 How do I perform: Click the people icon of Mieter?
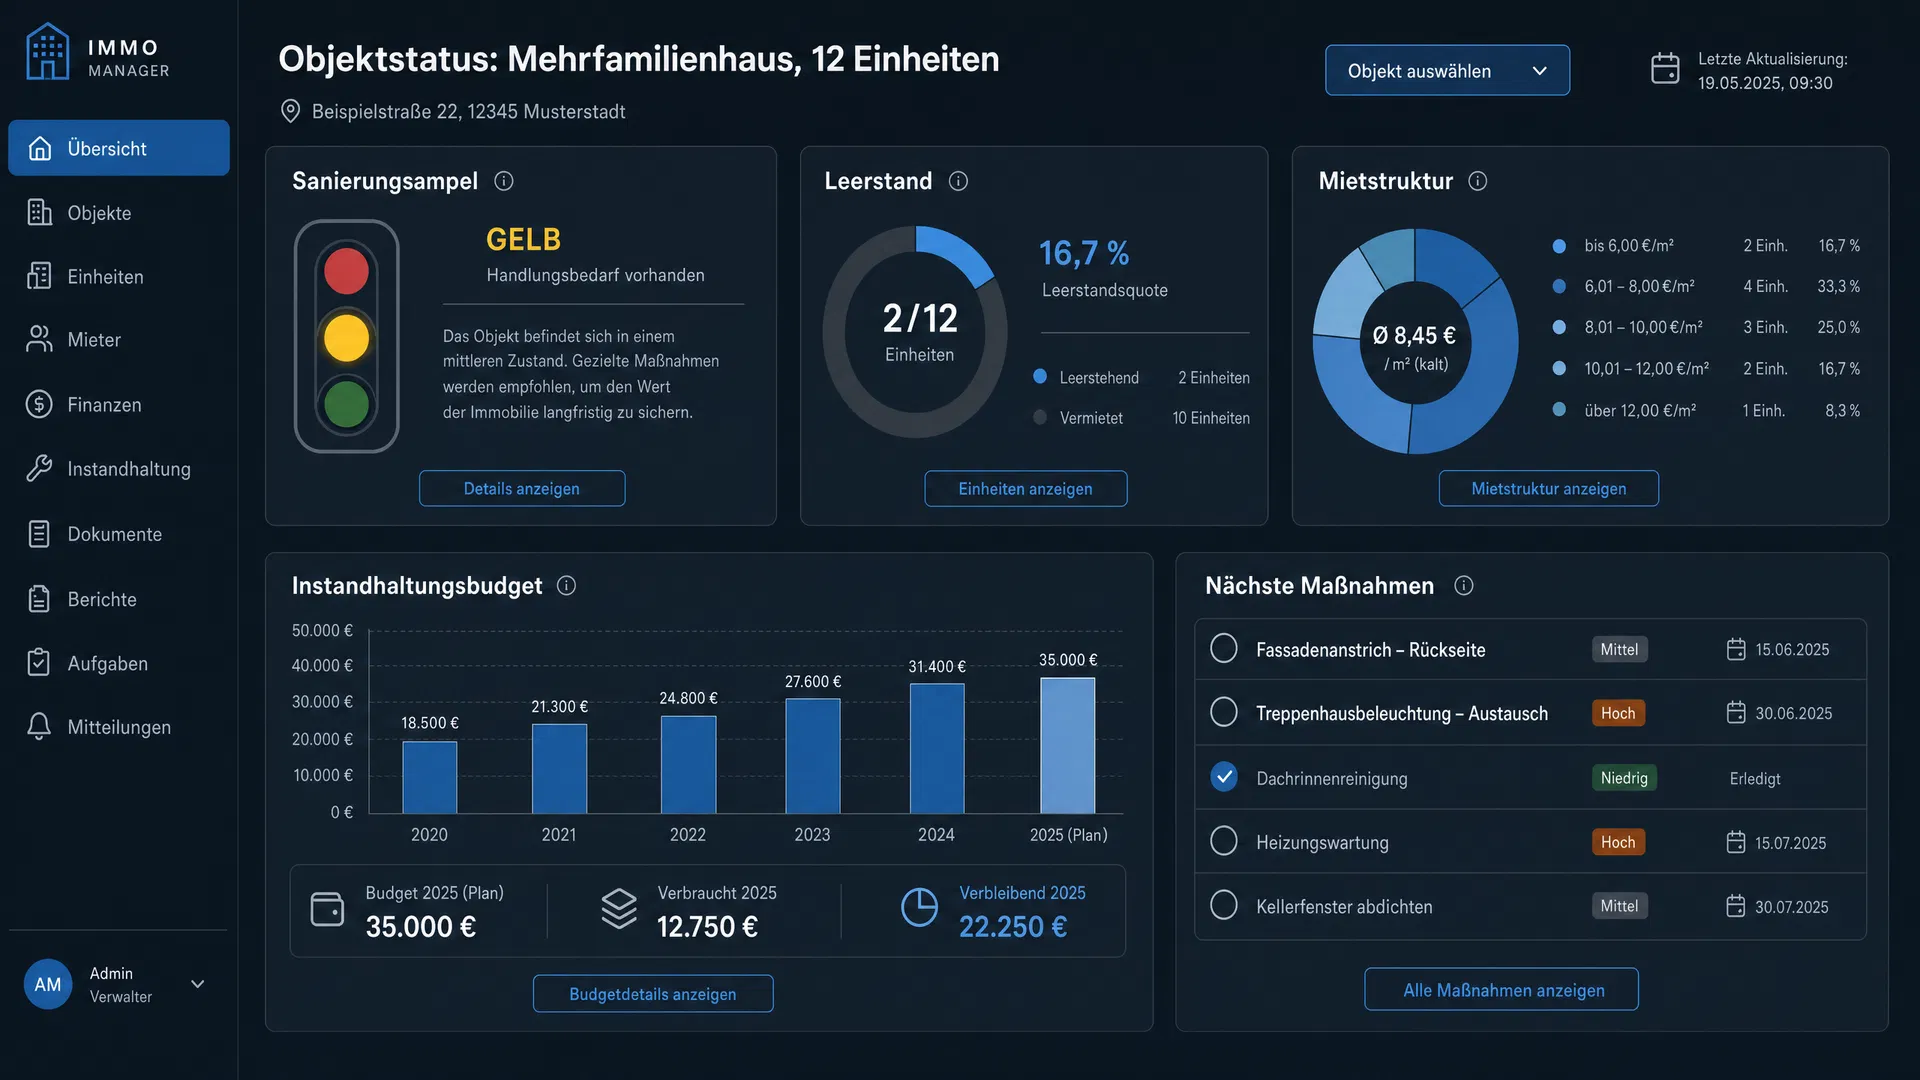(39, 339)
